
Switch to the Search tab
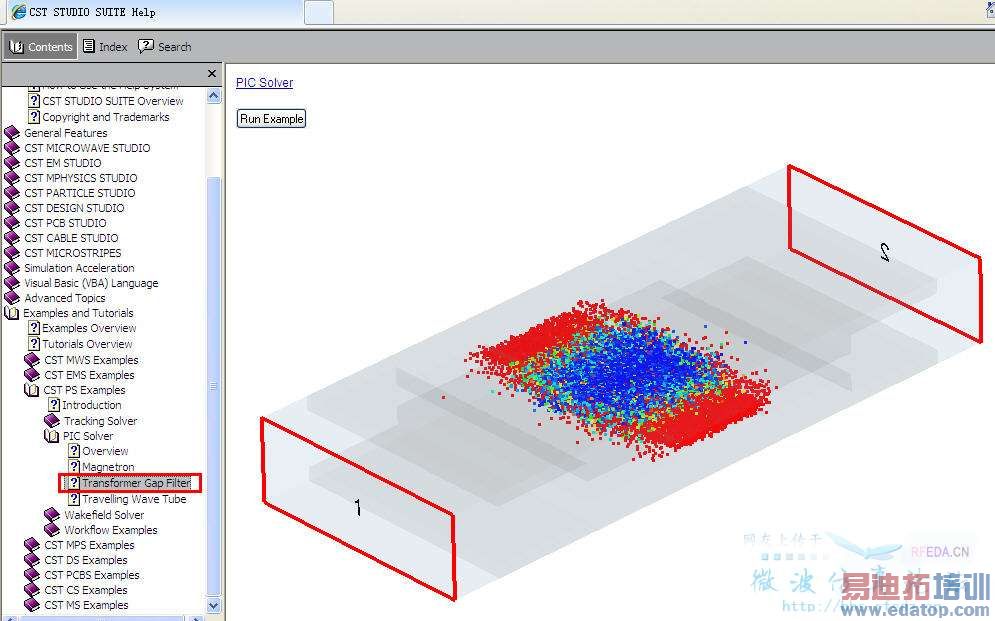coord(164,47)
